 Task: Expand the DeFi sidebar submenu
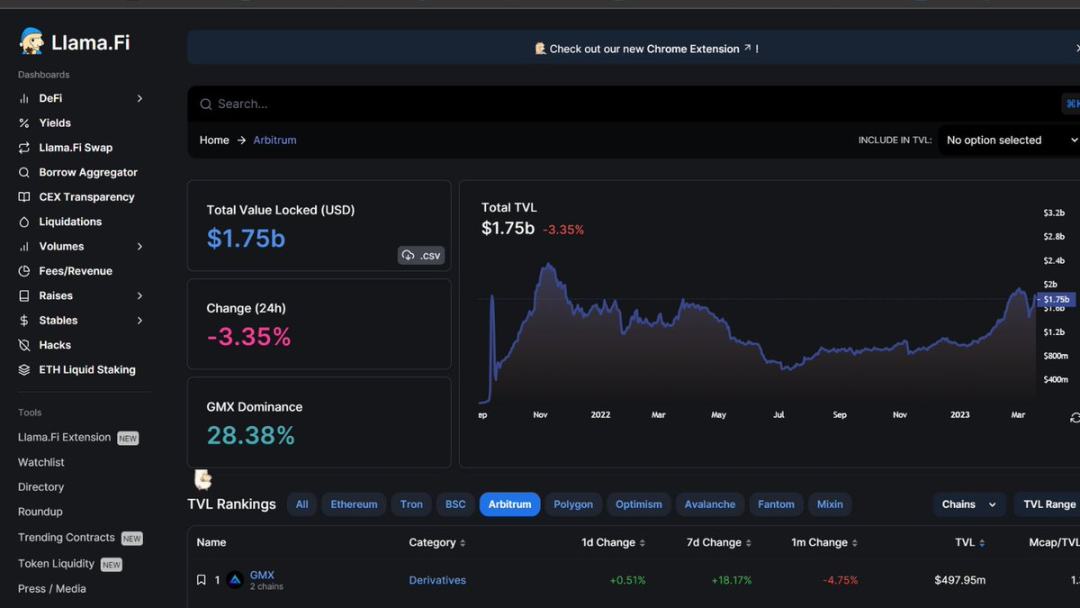coord(140,98)
